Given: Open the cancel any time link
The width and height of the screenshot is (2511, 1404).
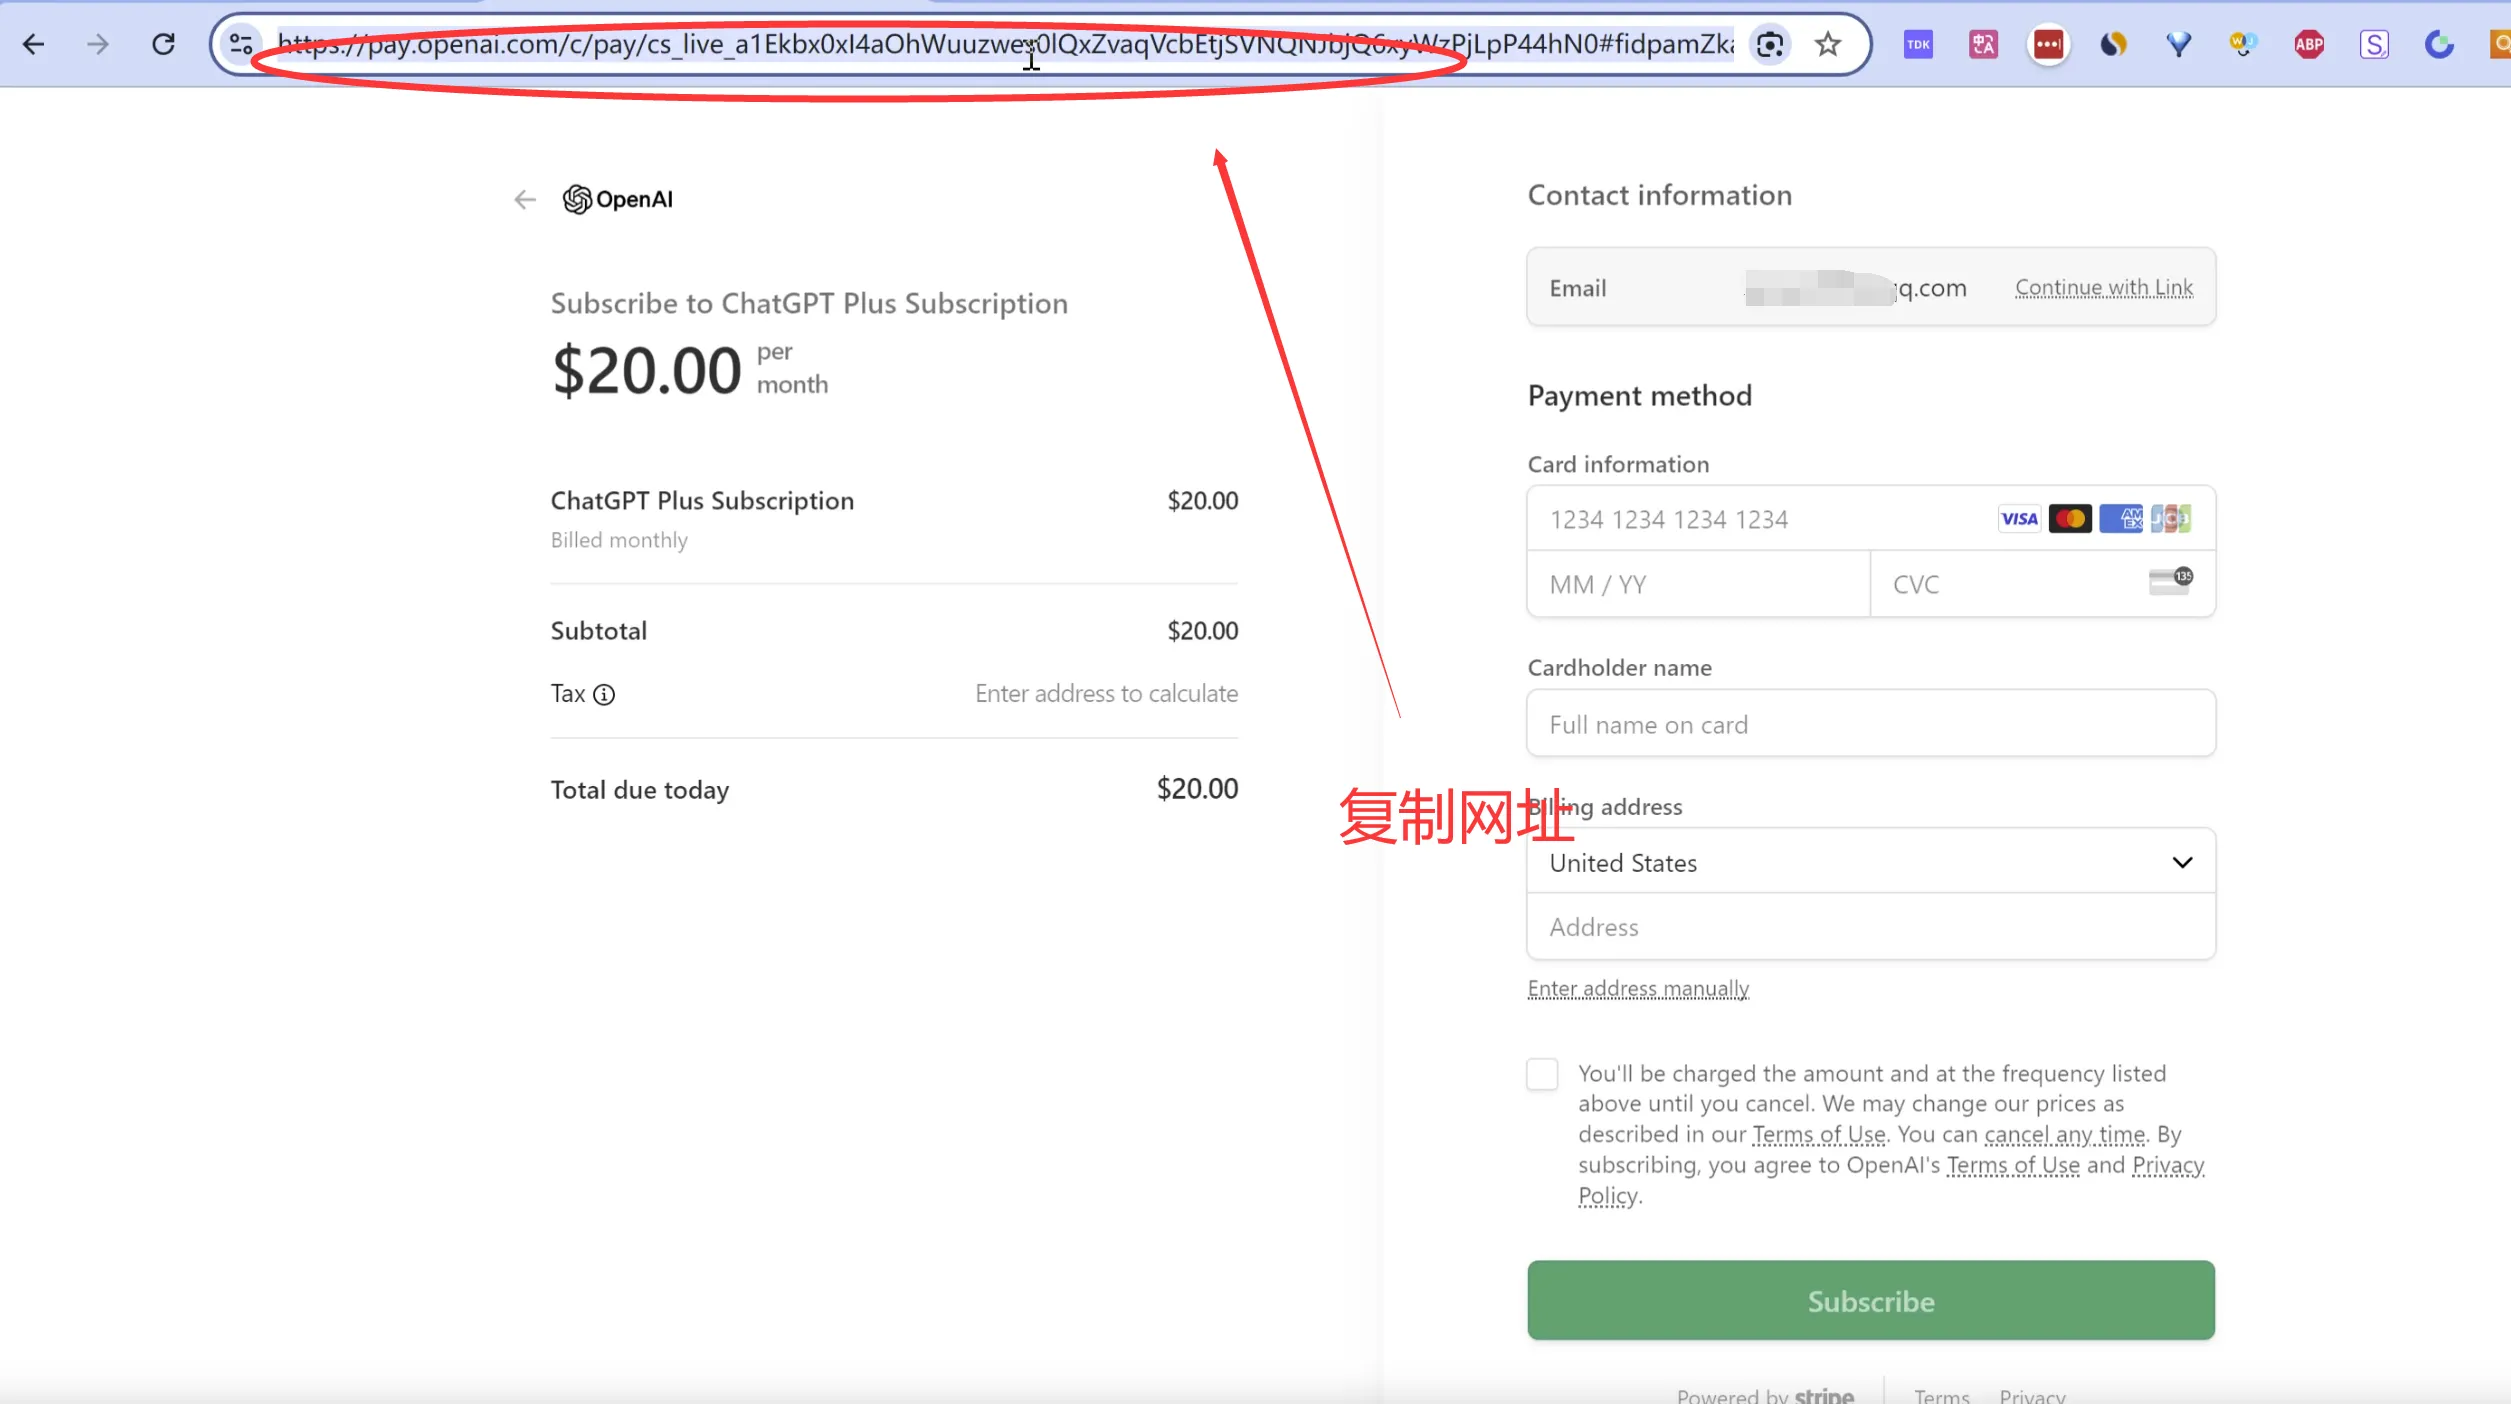Looking at the screenshot, I should (2064, 1135).
